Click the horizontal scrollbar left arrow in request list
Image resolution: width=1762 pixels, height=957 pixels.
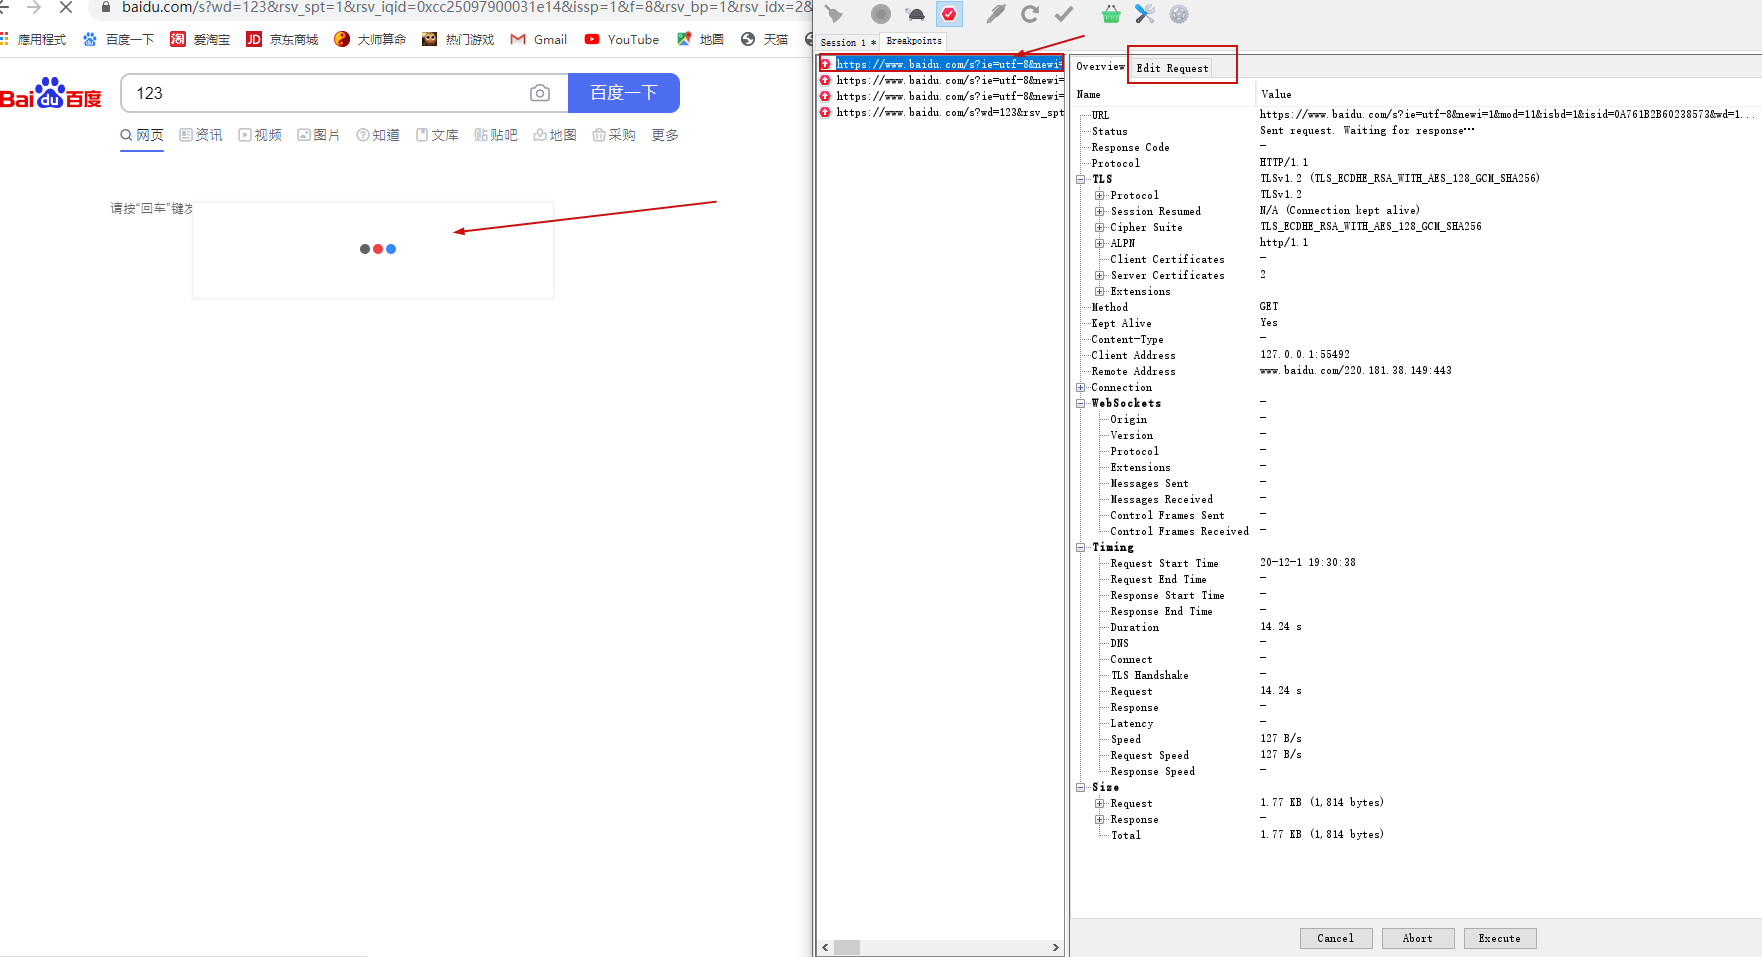tap(825, 947)
